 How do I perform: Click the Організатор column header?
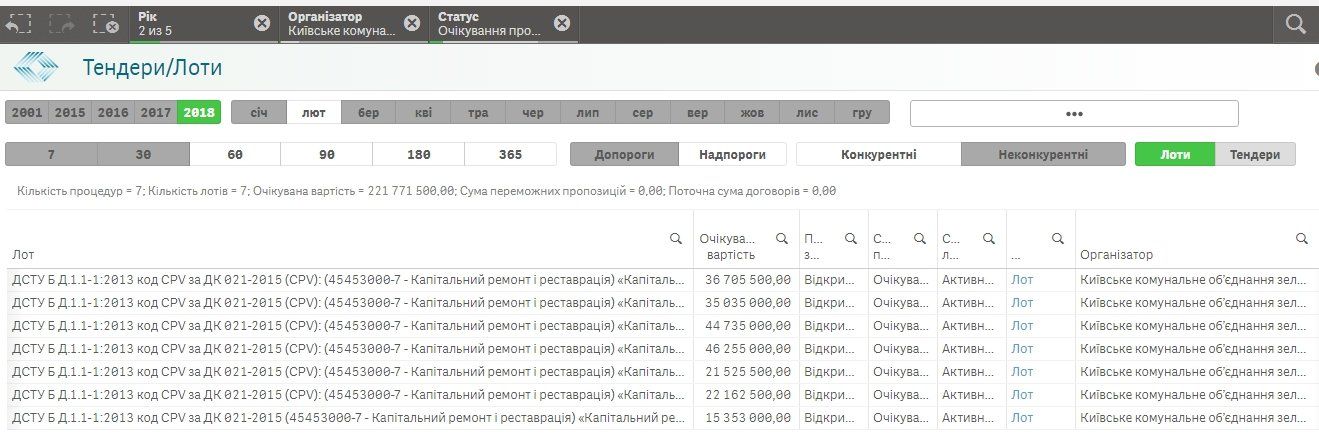[1116, 255]
